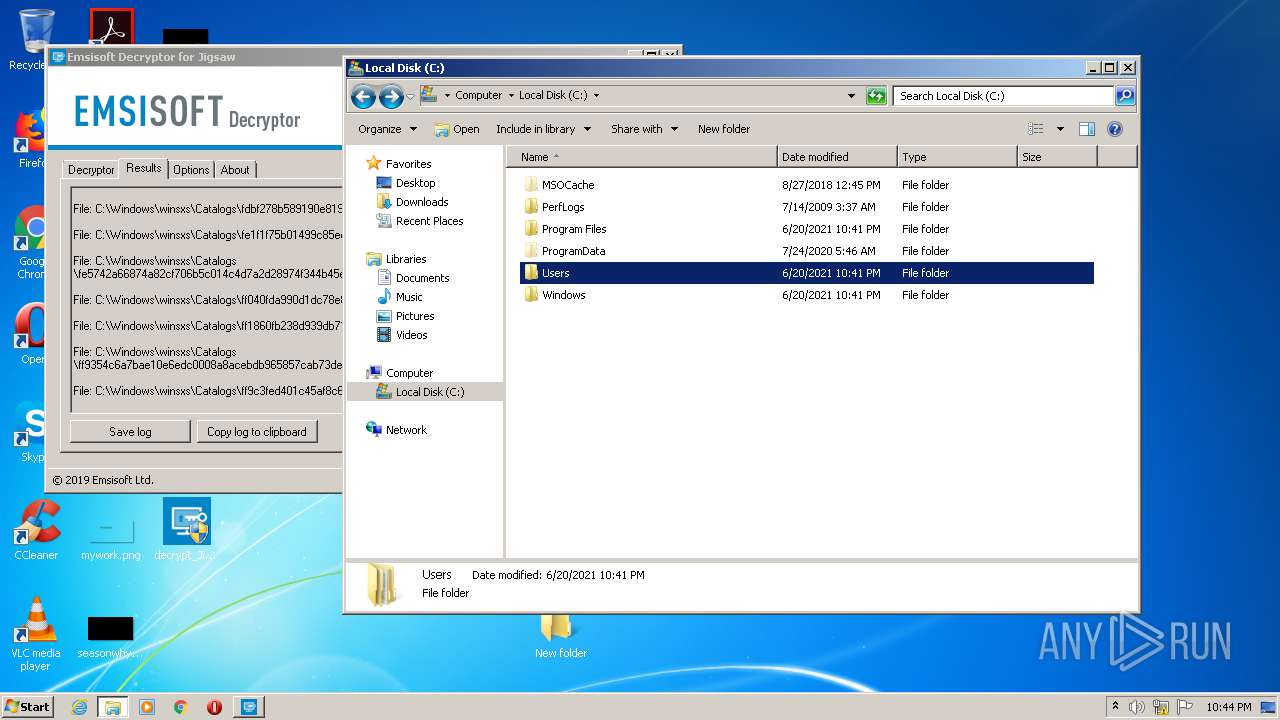Select the Users folder row
Screen dimensions: 1280x720
pos(807,273)
